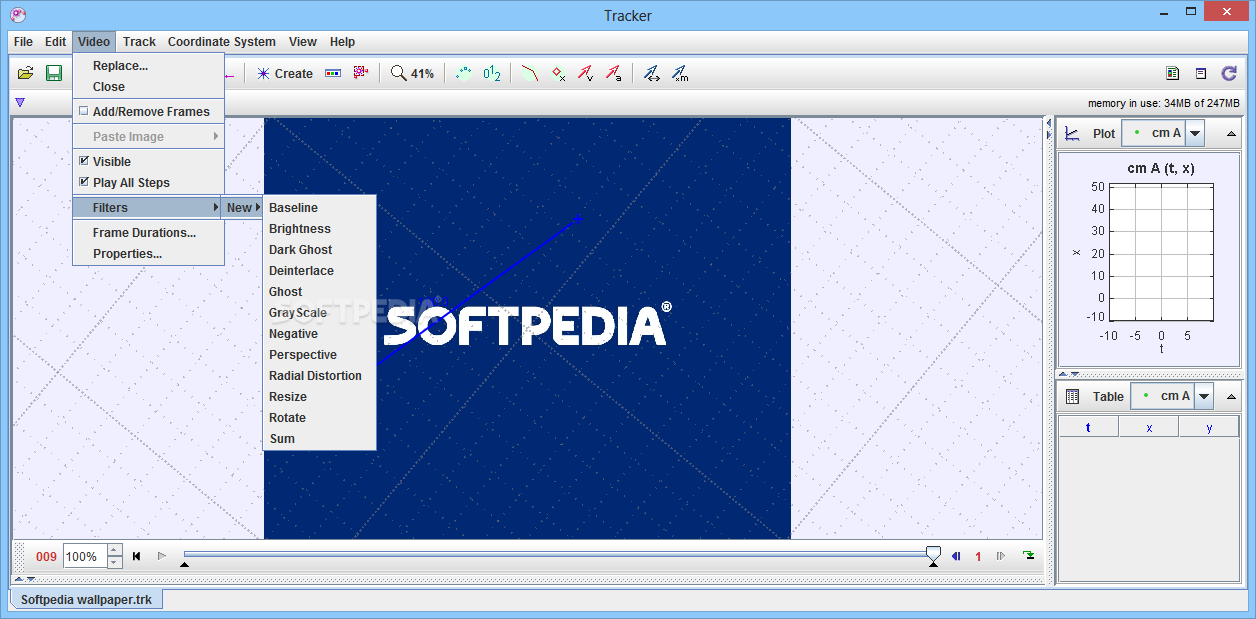Image resolution: width=1256 pixels, height=619 pixels.
Task: Click the playback rate 100% field
Action: [x=84, y=556]
